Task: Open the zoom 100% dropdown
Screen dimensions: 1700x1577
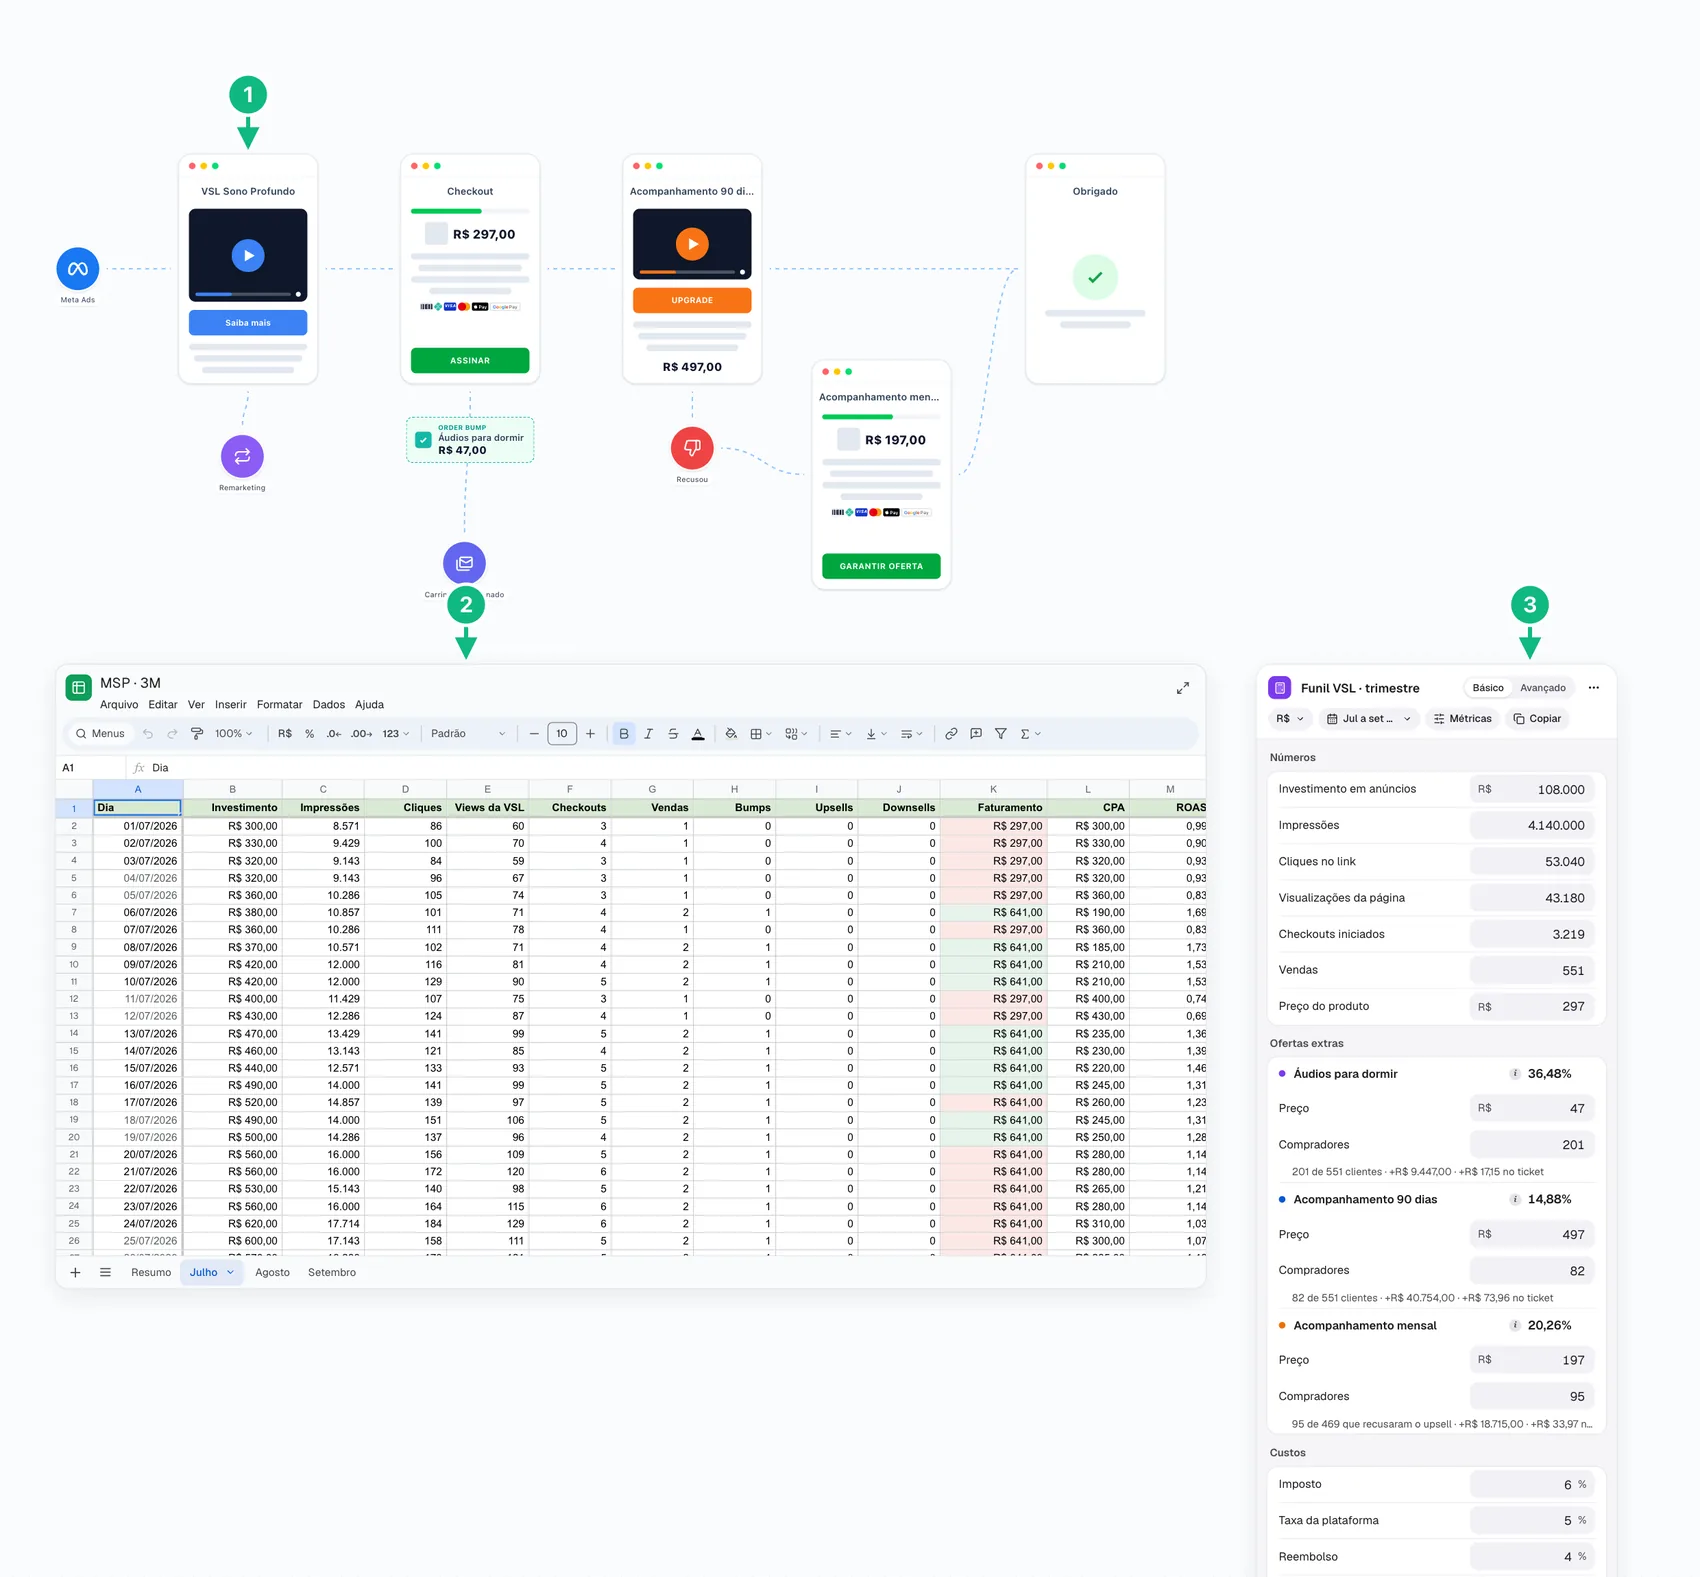Action: coord(233,734)
